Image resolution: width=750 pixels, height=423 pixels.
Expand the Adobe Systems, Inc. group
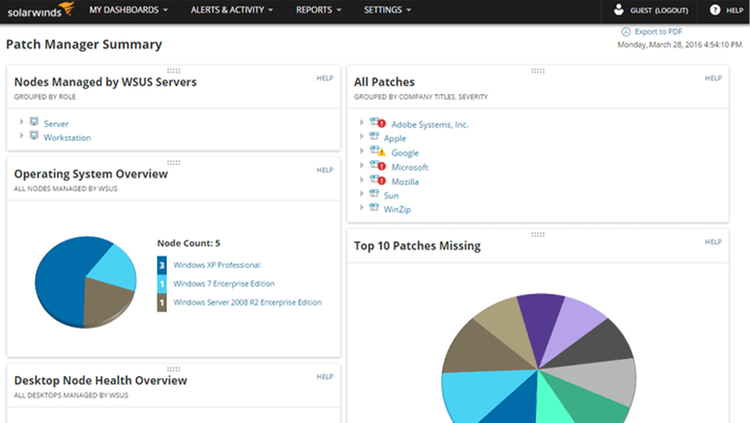(x=362, y=122)
